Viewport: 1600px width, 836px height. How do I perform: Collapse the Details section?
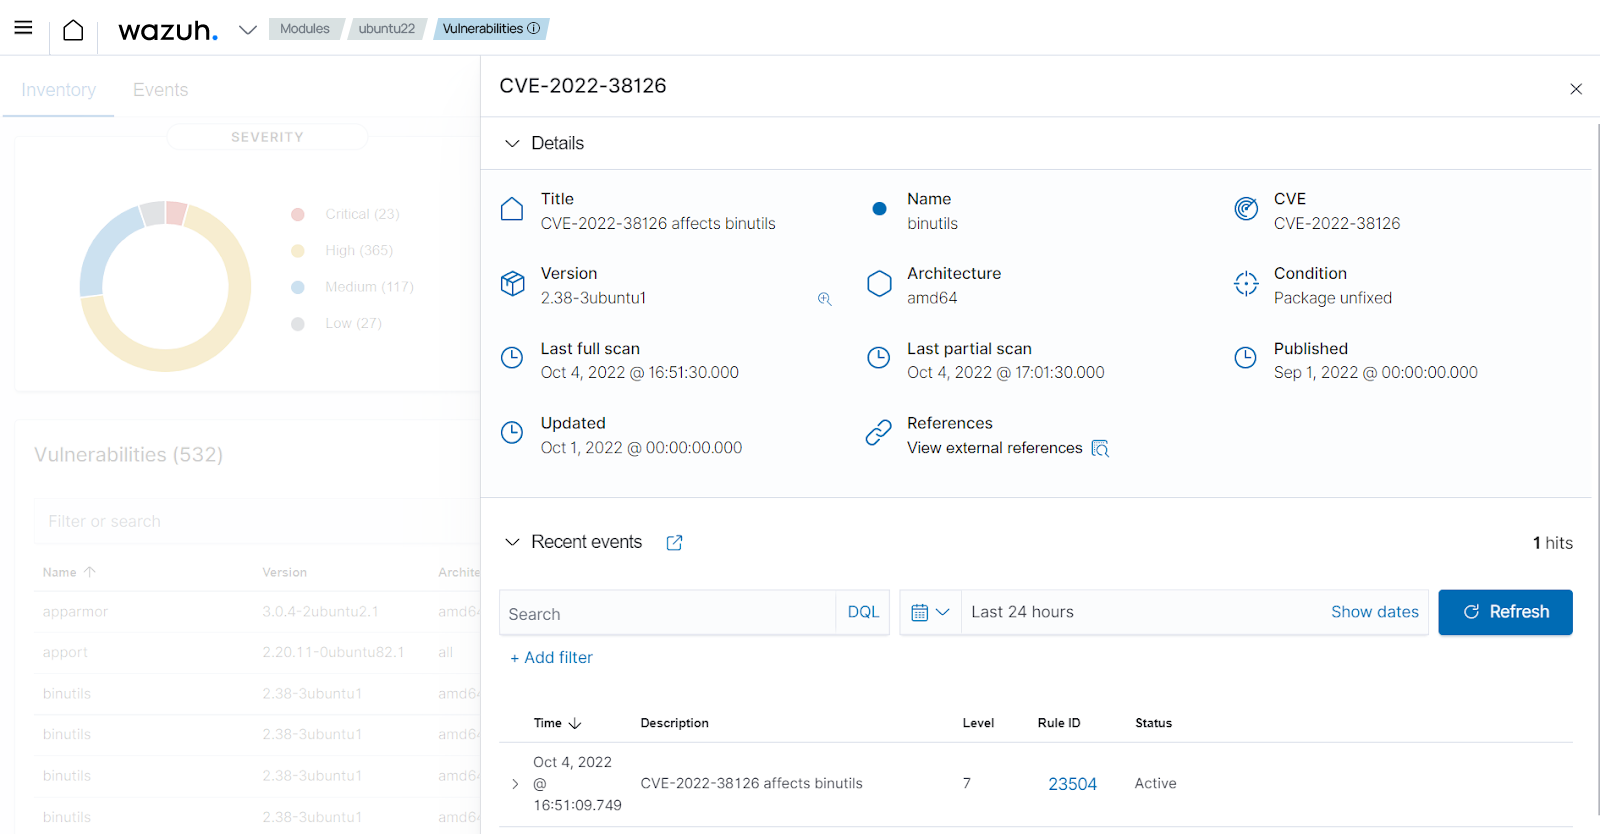point(512,143)
